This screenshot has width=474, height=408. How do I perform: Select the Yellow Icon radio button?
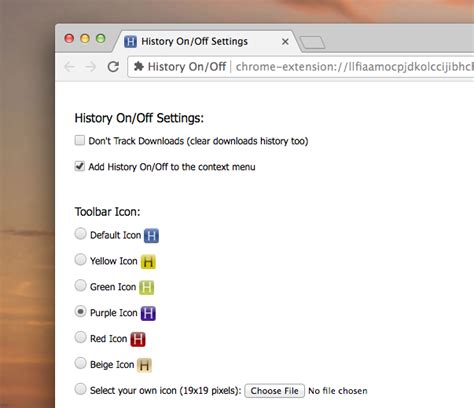click(80, 259)
